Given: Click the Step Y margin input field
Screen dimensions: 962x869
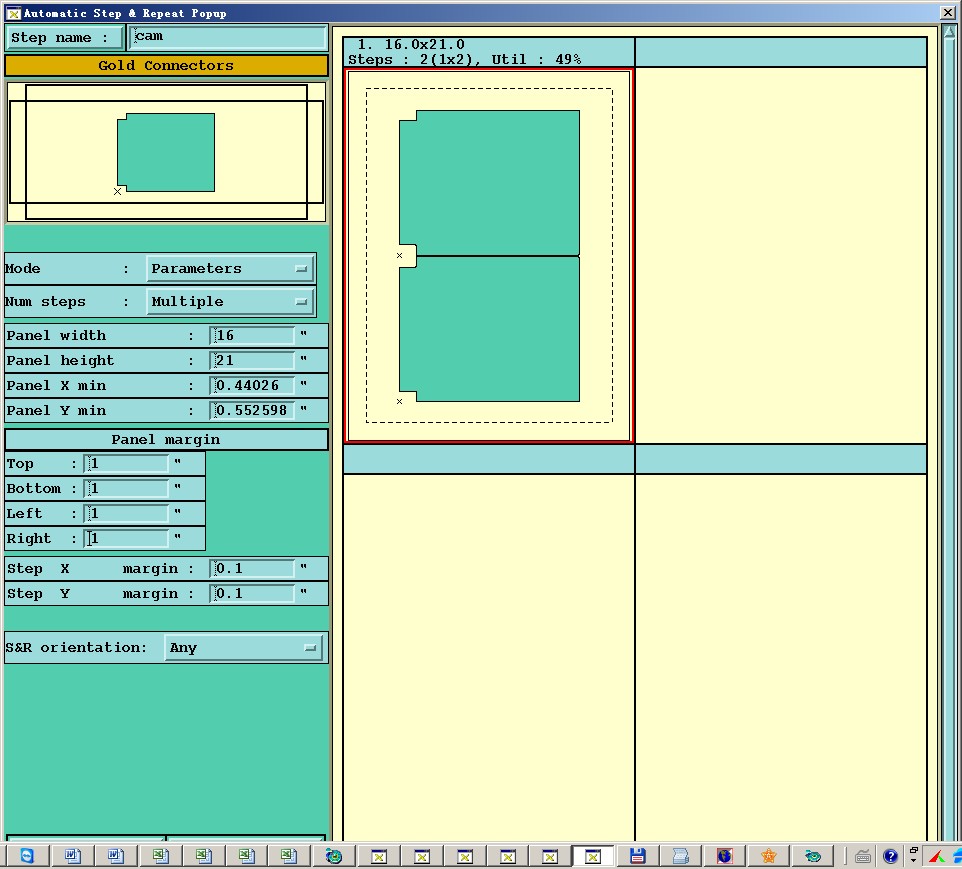Looking at the screenshot, I should (252, 594).
